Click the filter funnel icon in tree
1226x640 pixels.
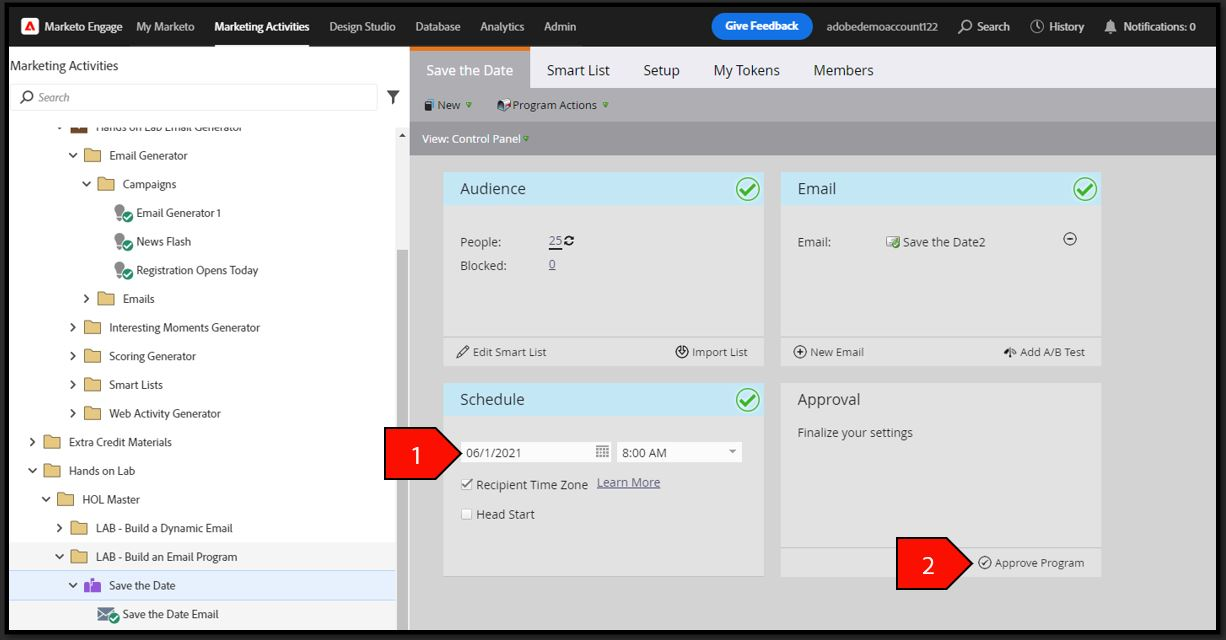pos(393,97)
